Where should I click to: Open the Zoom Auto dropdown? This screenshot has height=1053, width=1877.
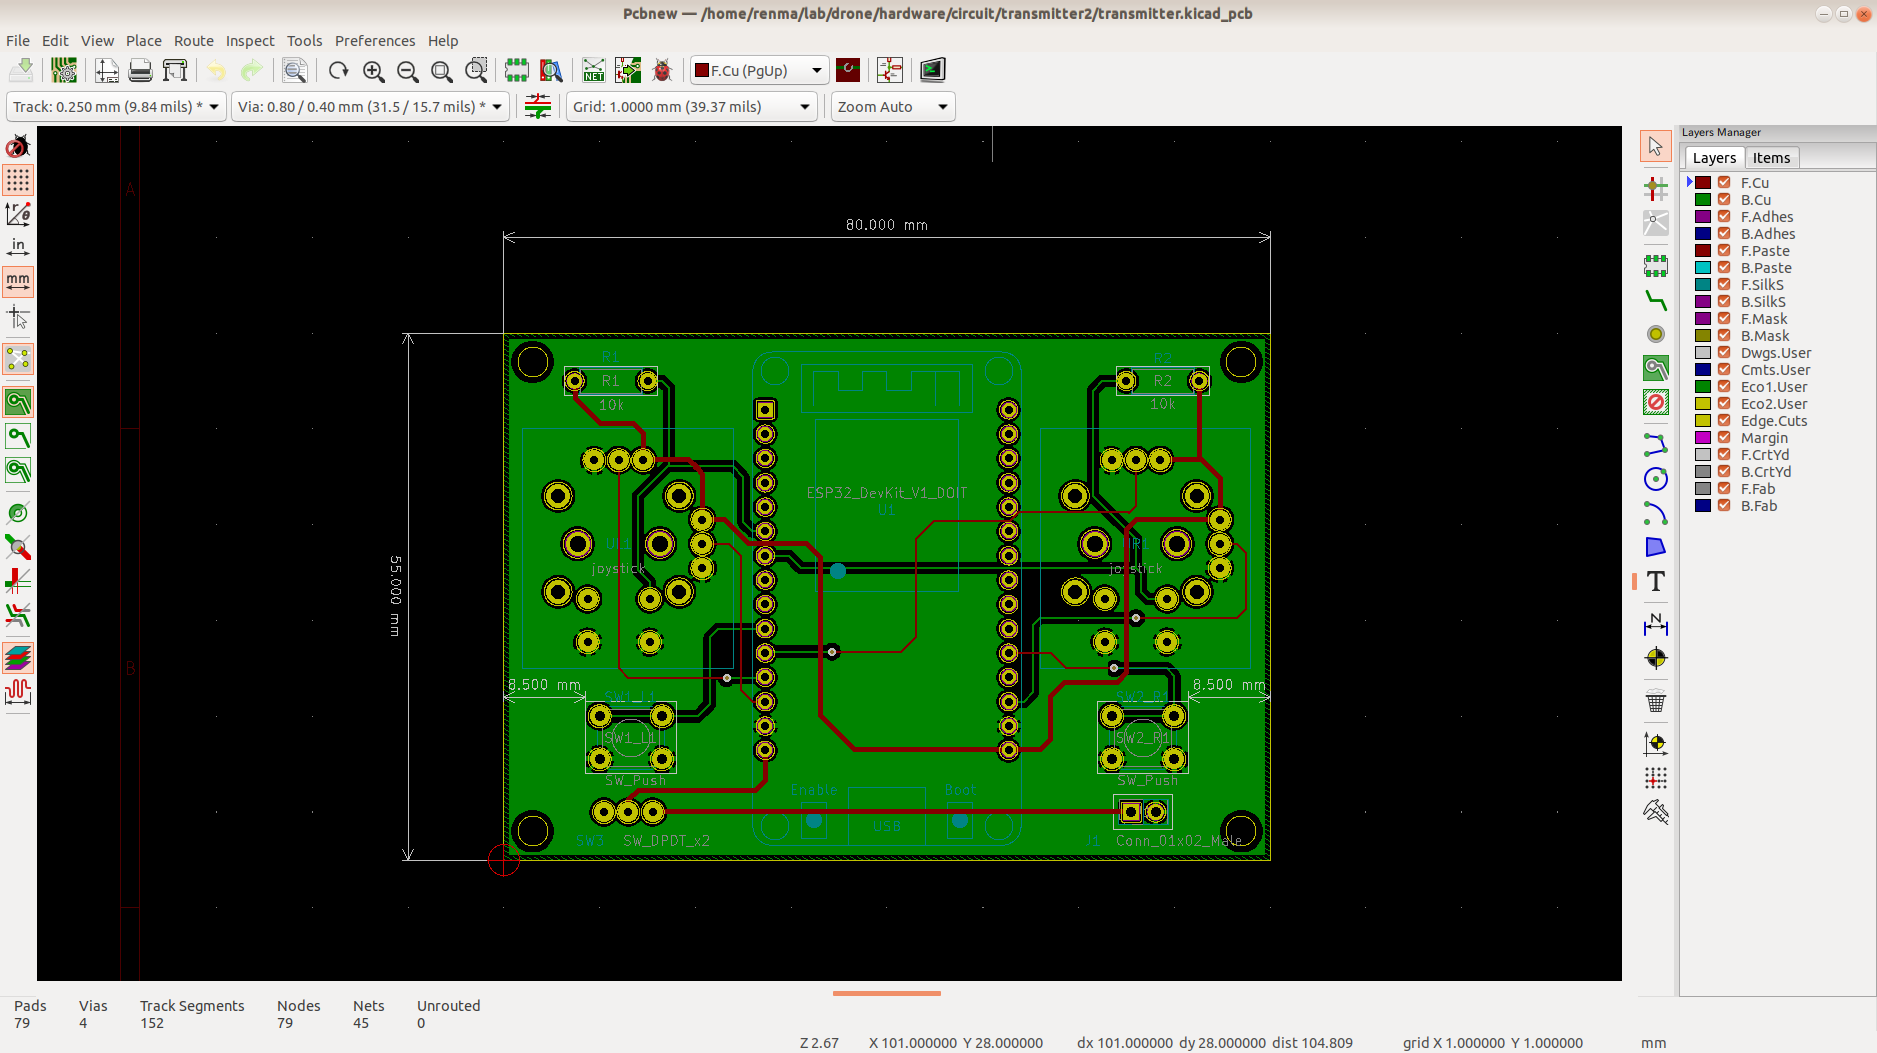[x=893, y=107]
